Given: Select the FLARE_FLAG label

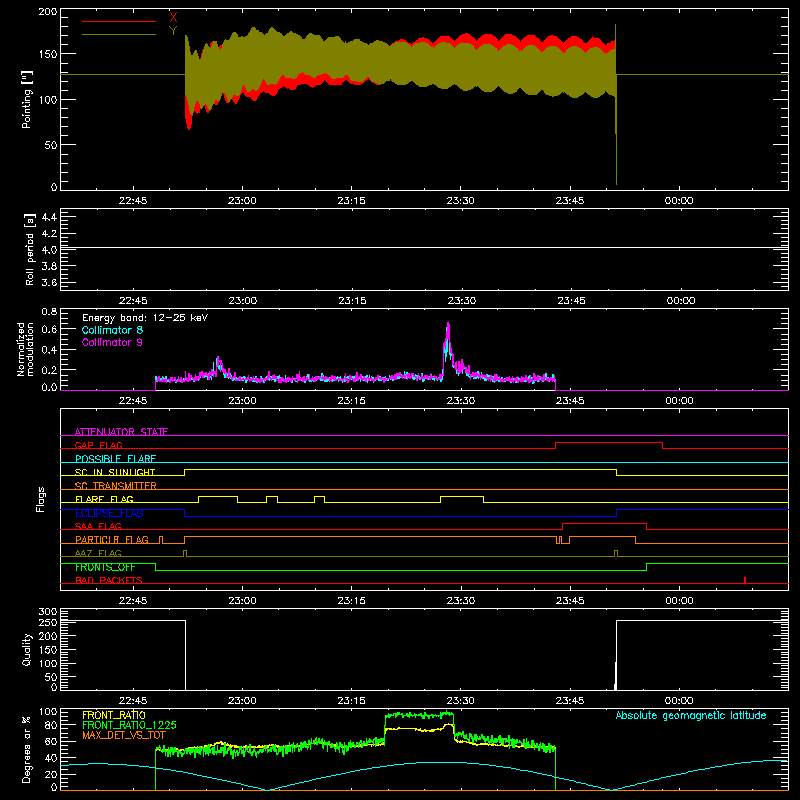Looking at the screenshot, I should click(x=104, y=499).
